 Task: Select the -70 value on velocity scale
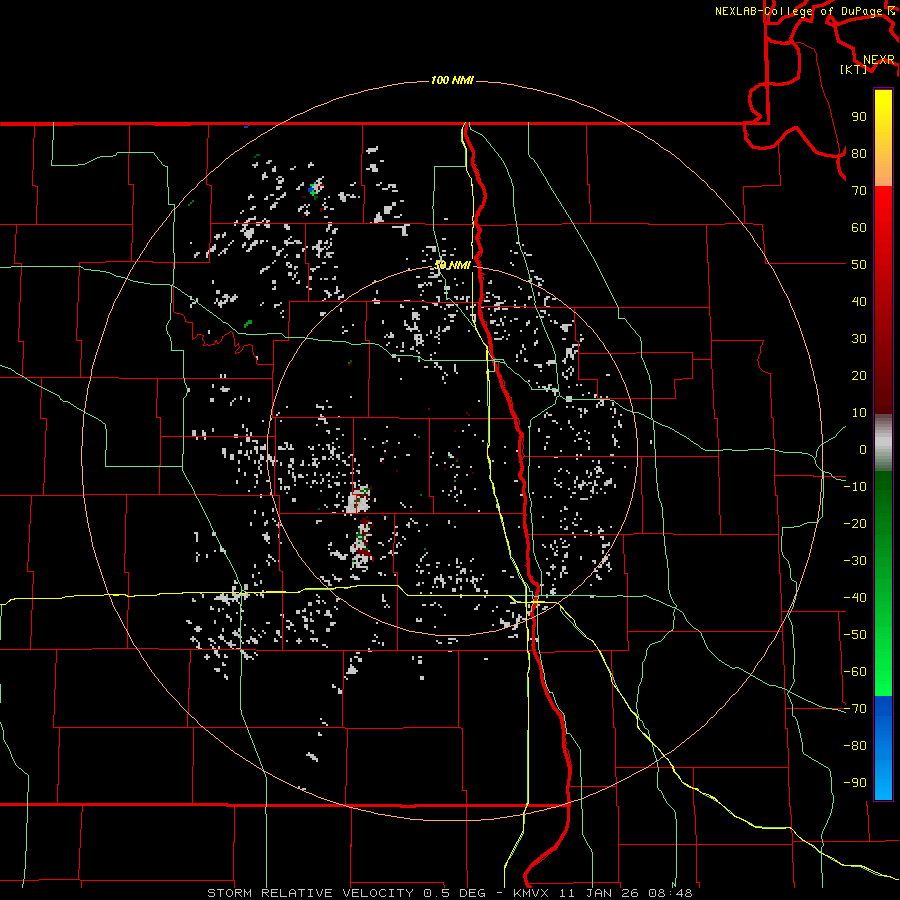pyautogui.click(x=855, y=709)
